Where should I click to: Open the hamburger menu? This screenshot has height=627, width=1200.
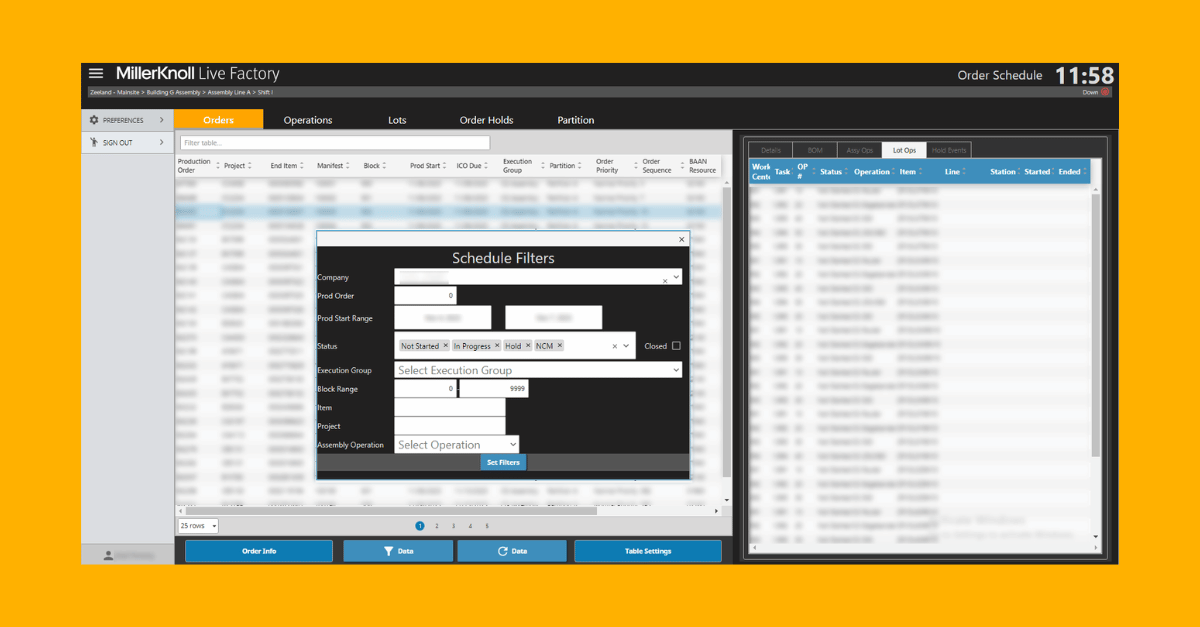point(96,74)
